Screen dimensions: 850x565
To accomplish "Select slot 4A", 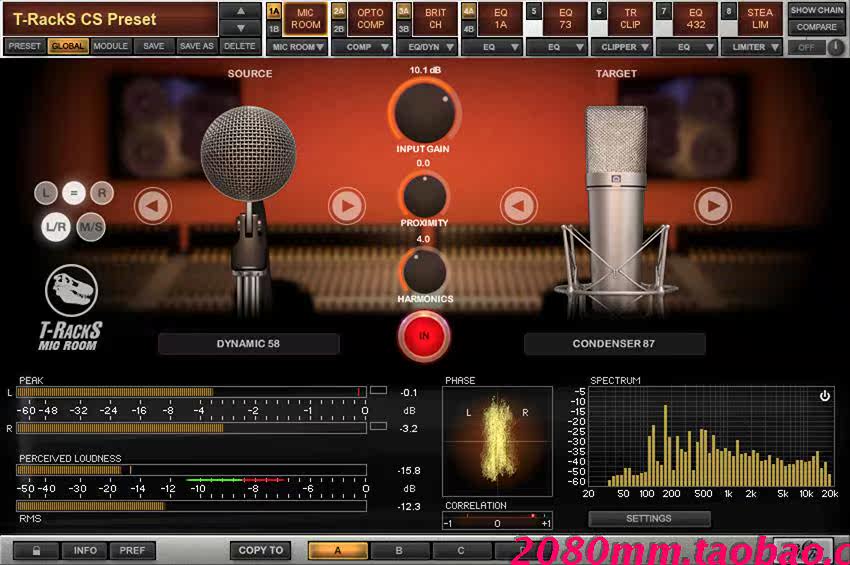I will (x=469, y=11).
